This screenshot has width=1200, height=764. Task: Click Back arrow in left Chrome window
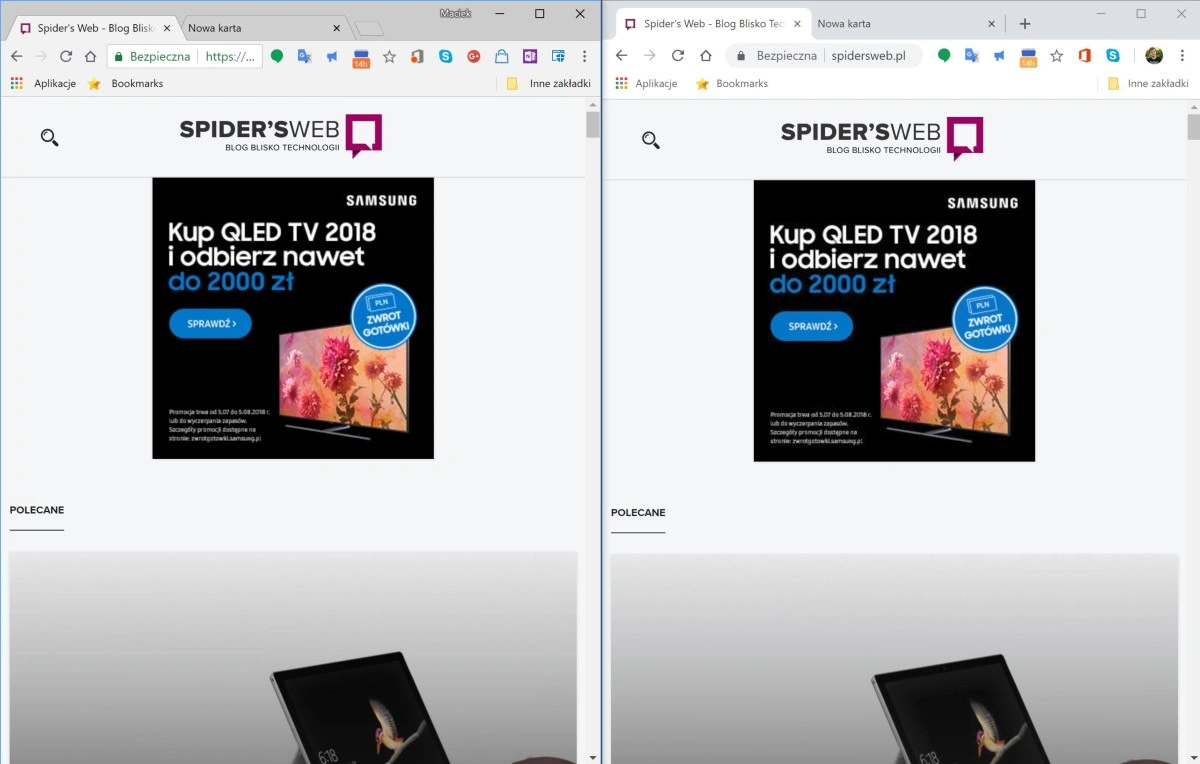click(16, 57)
